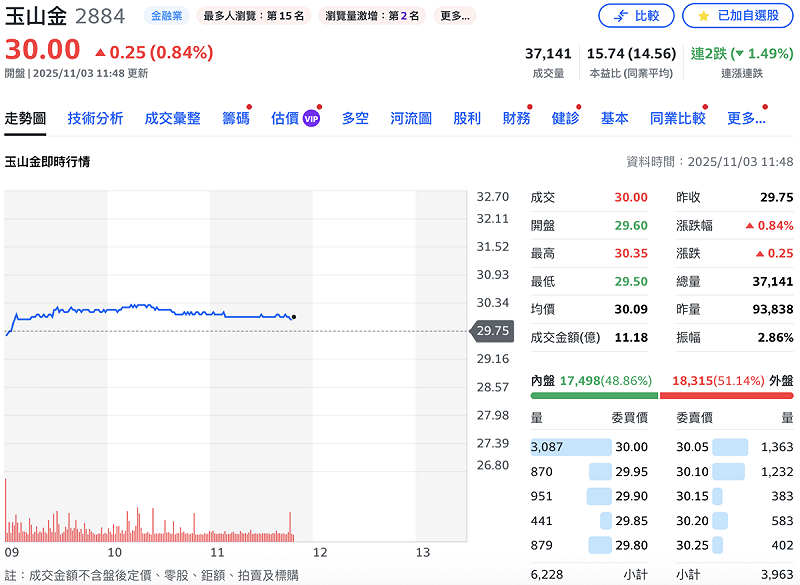Open the 技術分析 tab
The width and height of the screenshot is (800, 585).
click(95, 118)
